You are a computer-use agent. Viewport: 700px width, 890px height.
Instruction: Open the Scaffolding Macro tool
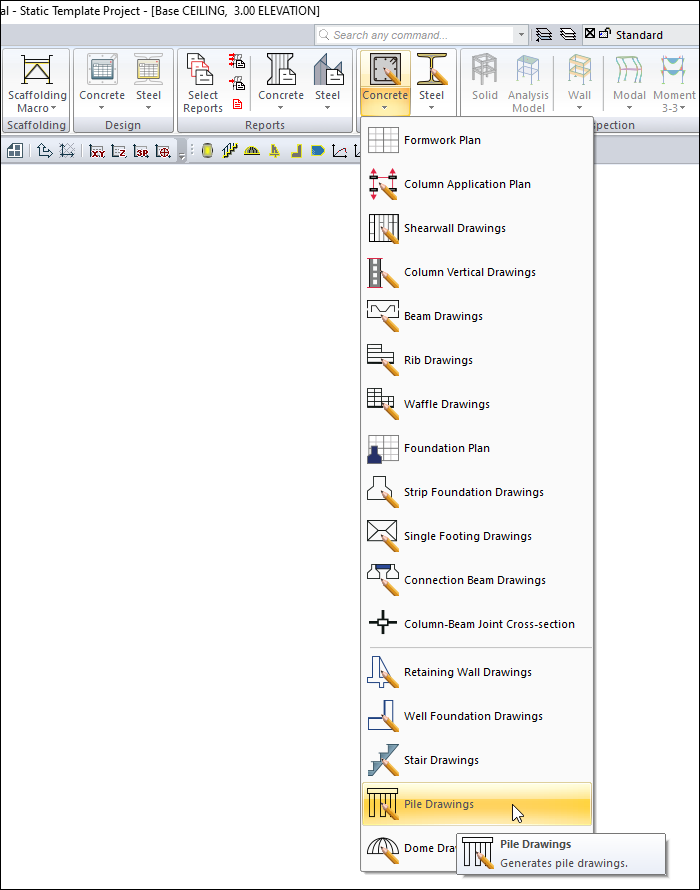coord(37,83)
